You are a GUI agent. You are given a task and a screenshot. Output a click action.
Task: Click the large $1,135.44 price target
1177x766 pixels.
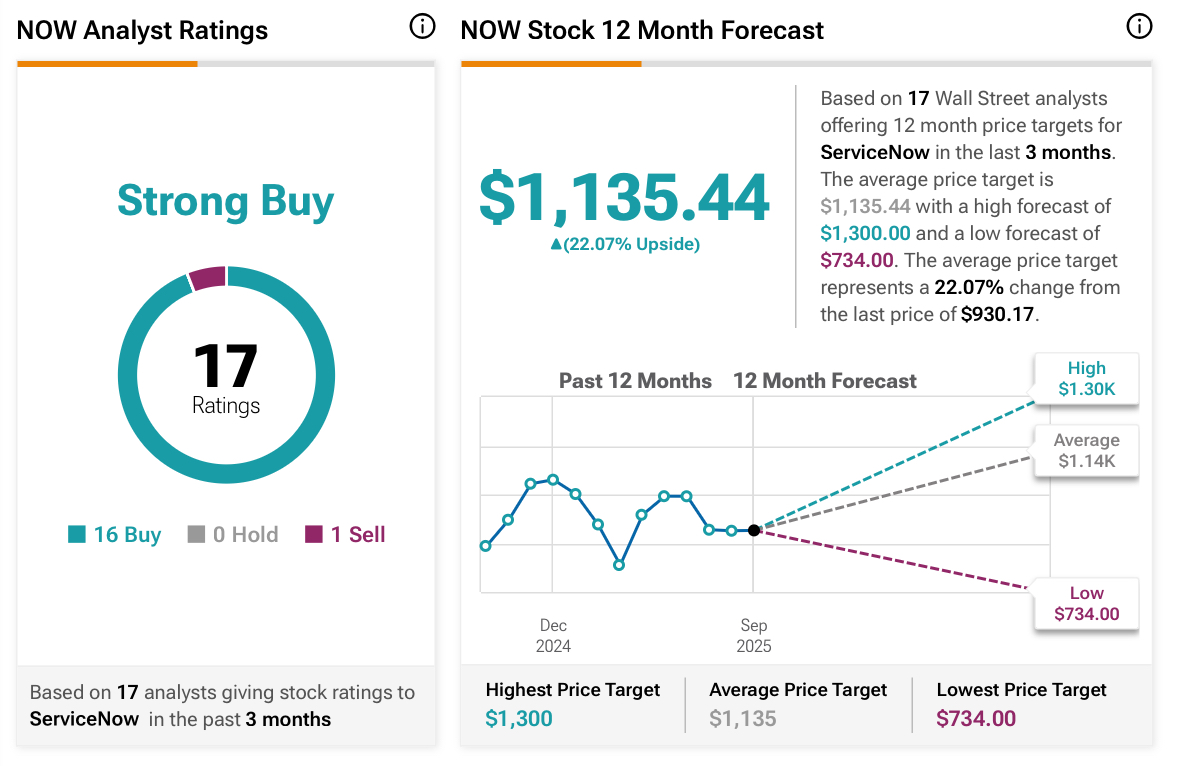tap(624, 197)
